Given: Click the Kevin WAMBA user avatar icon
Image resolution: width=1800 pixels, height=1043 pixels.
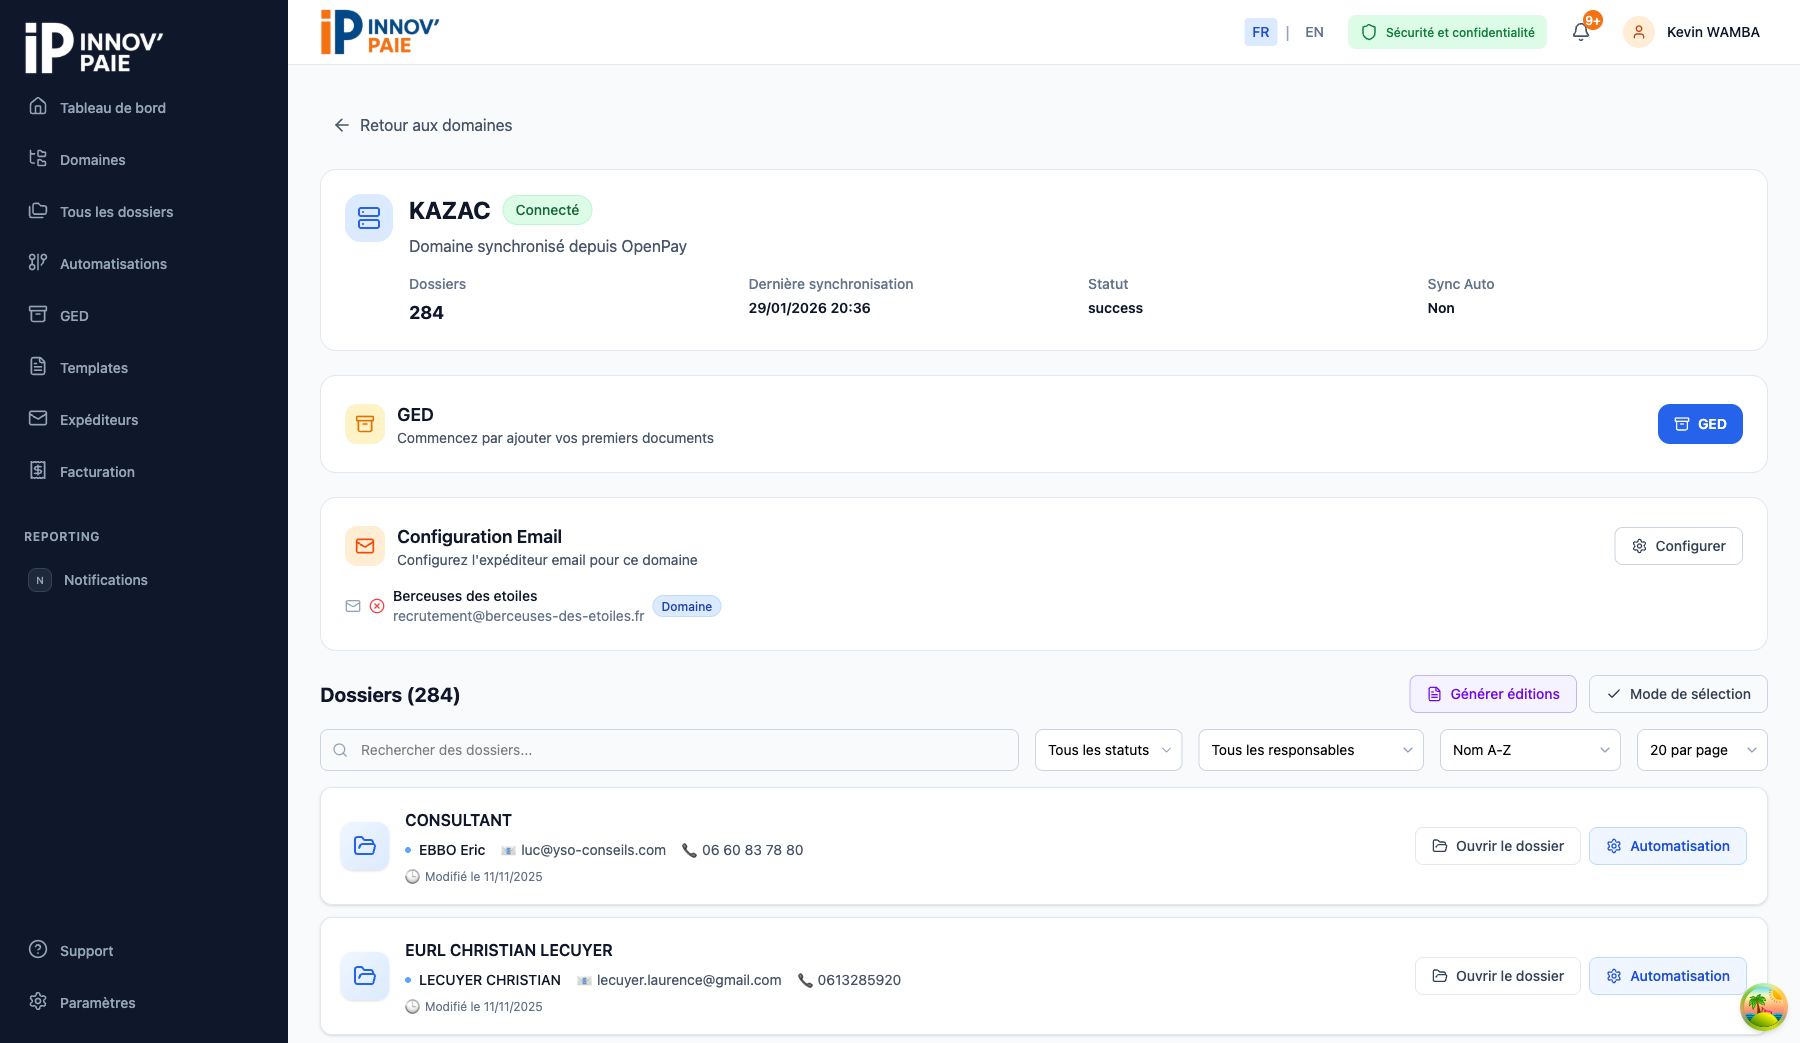Looking at the screenshot, I should tap(1638, 32).
